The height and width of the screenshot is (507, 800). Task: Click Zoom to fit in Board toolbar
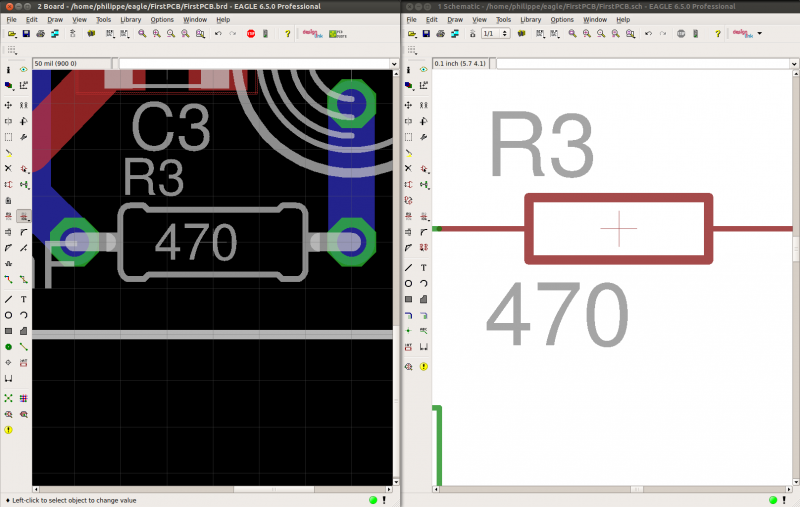[142, 33]
